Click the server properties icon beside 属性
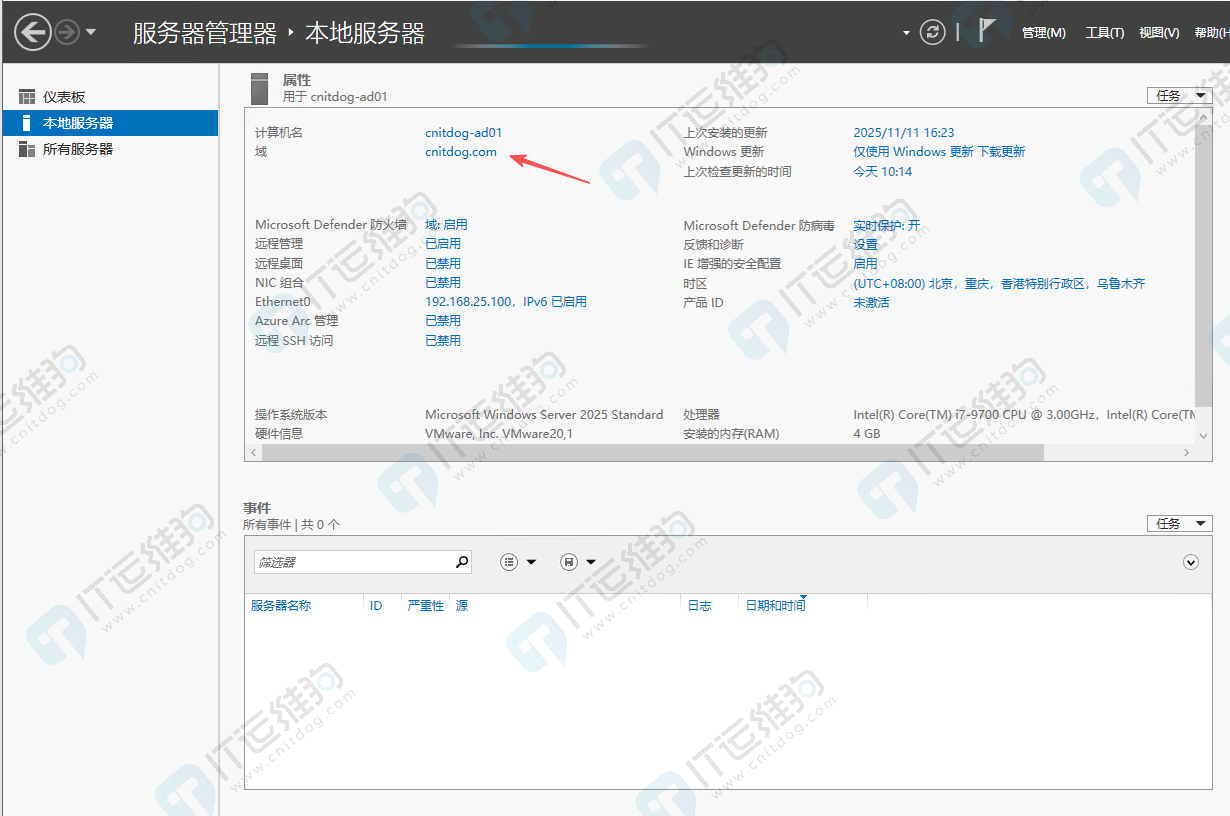This screenshot has width=1230, height=816. (x=260, y=88)
